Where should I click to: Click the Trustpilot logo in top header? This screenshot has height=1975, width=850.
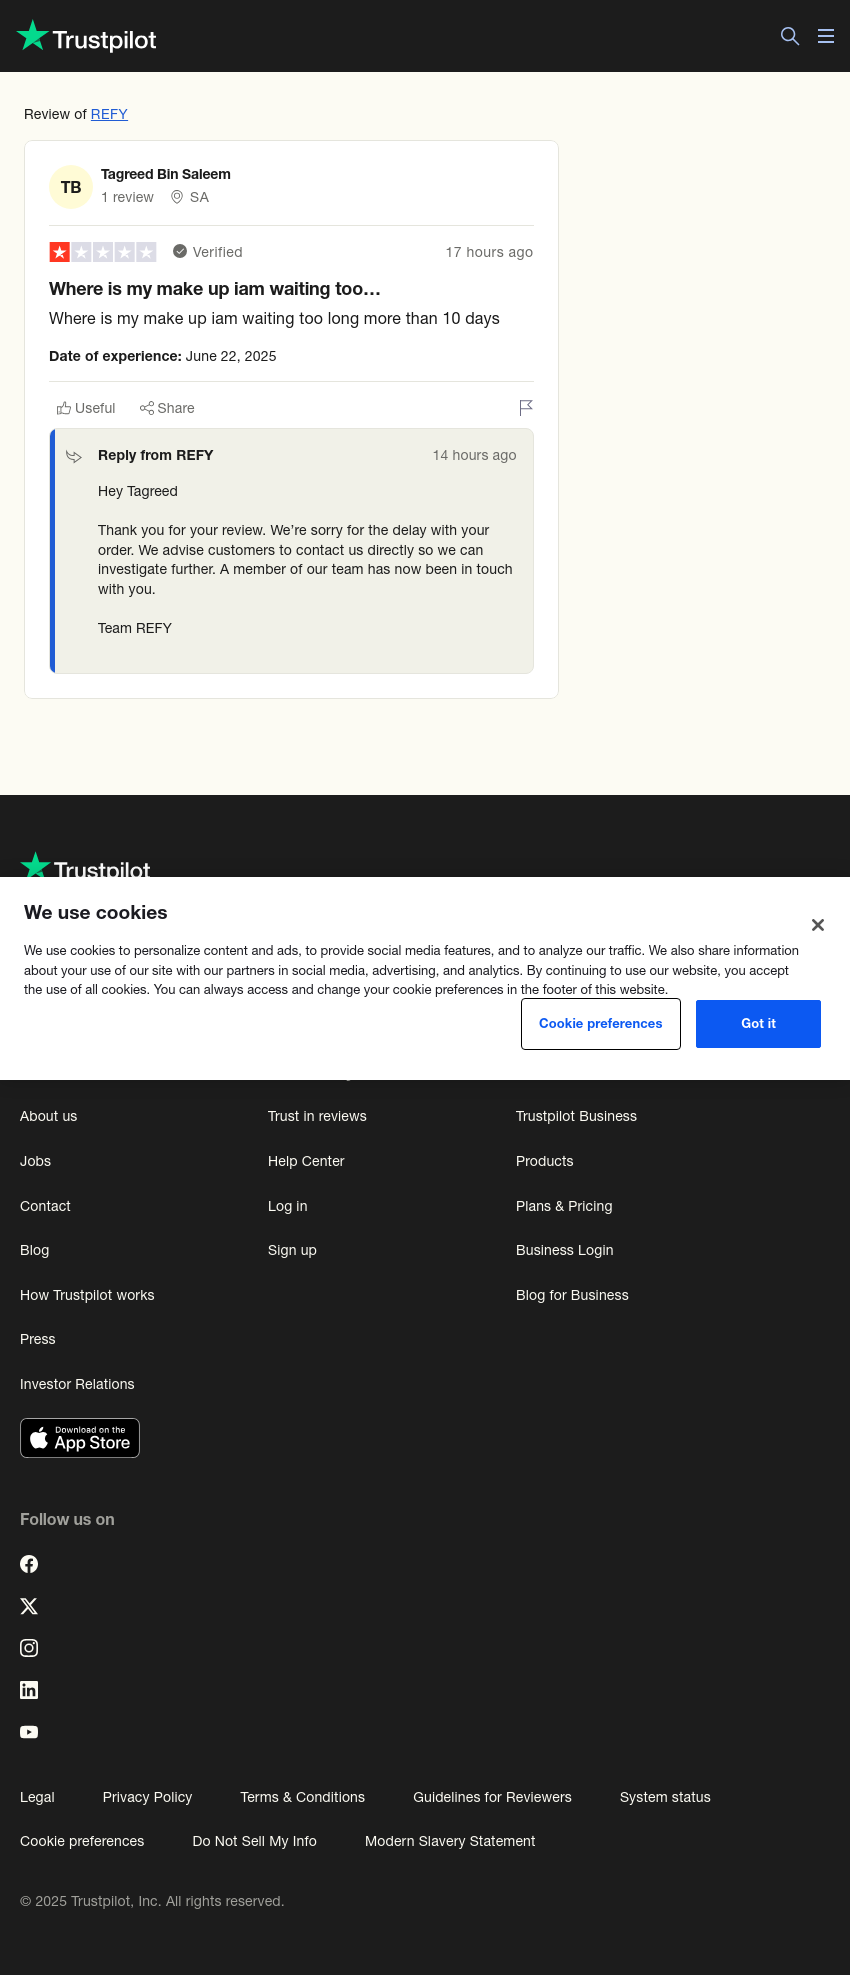87,37
